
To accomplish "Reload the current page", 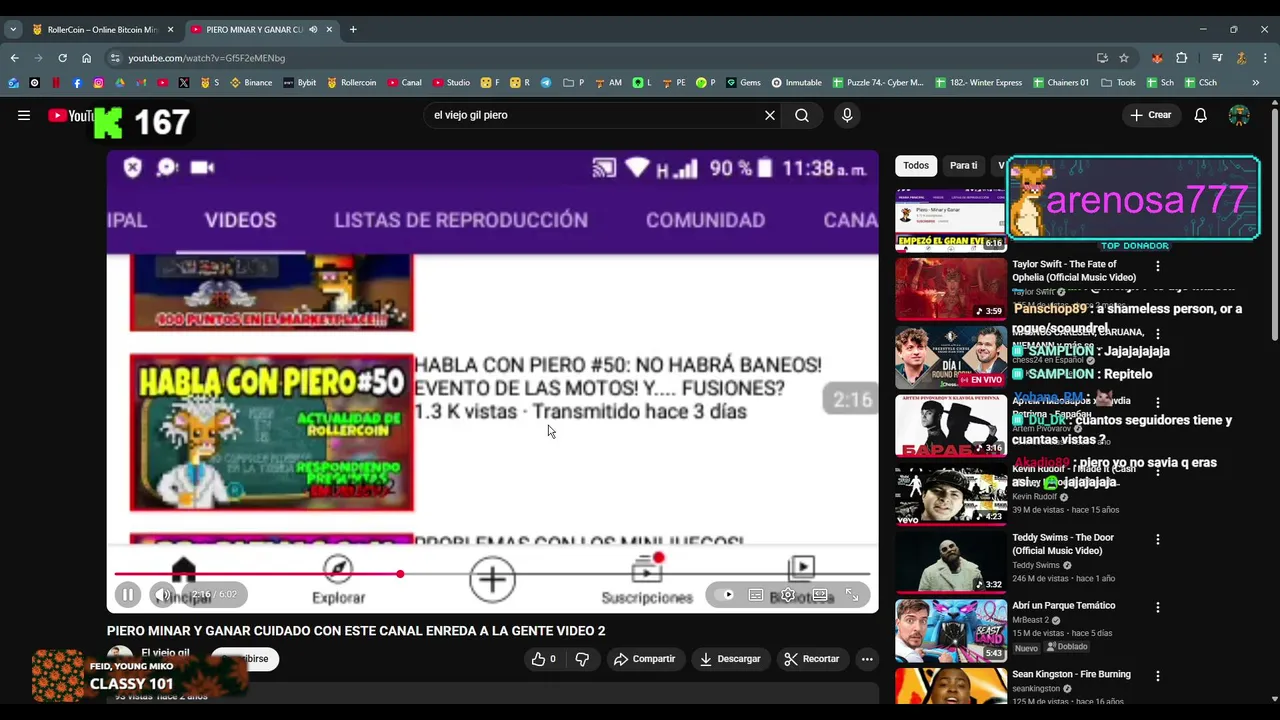I will (x=62, y=58).
